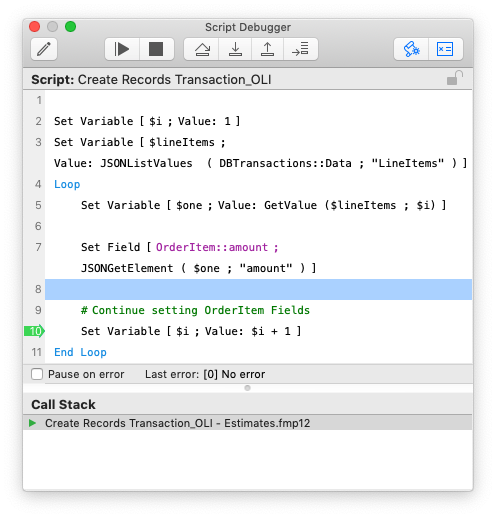Select the Loop step on line 4
This screenshot has width=496, height=518.
point(67,184)
